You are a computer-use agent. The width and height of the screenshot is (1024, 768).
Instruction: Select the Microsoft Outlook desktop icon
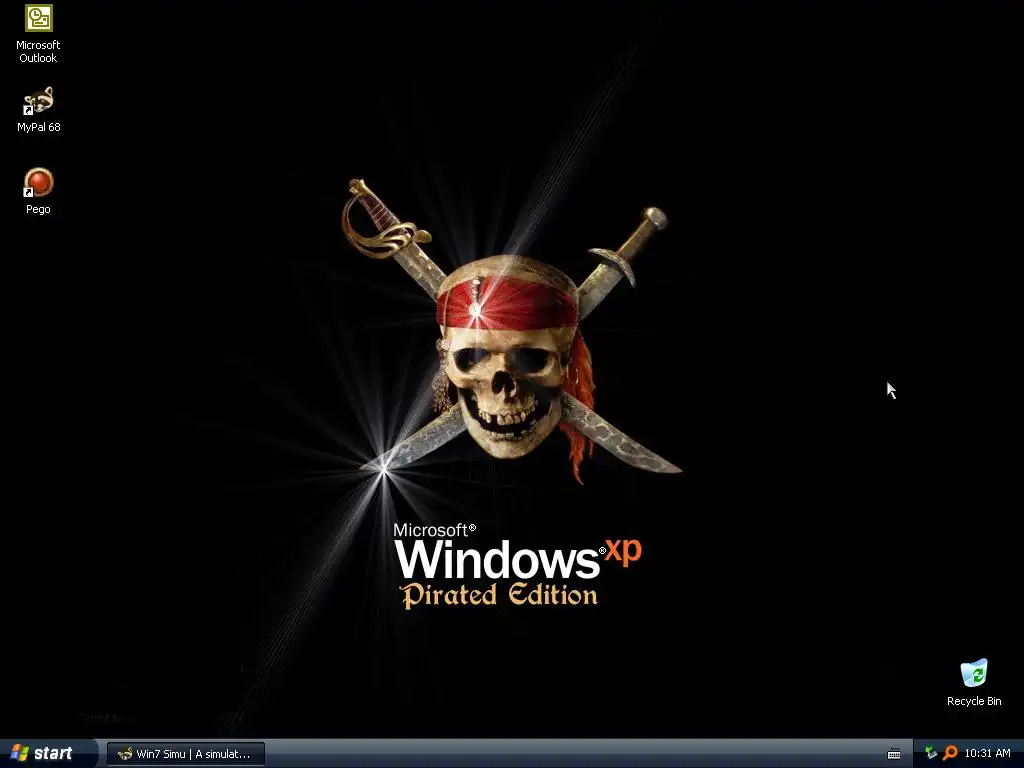[x=38, y=34]
